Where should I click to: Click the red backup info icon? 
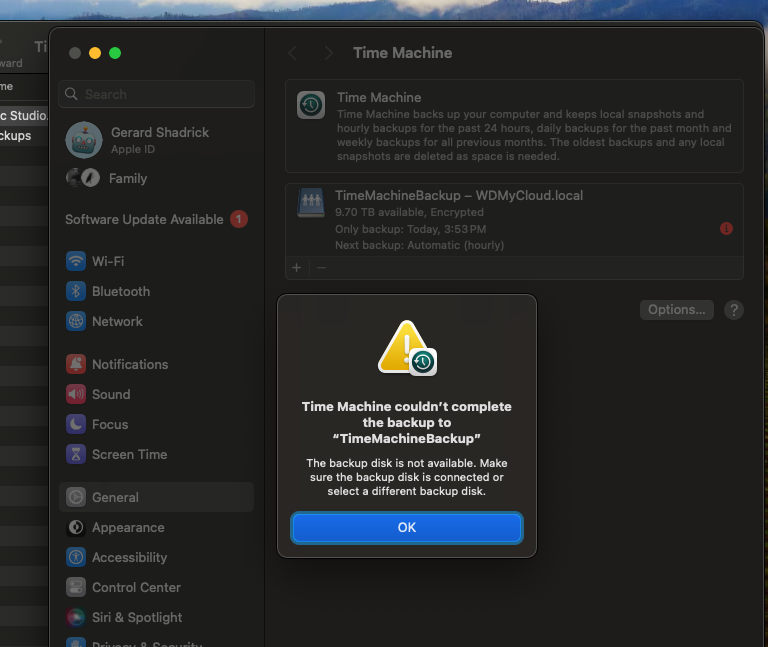click(x=726, y=228)
